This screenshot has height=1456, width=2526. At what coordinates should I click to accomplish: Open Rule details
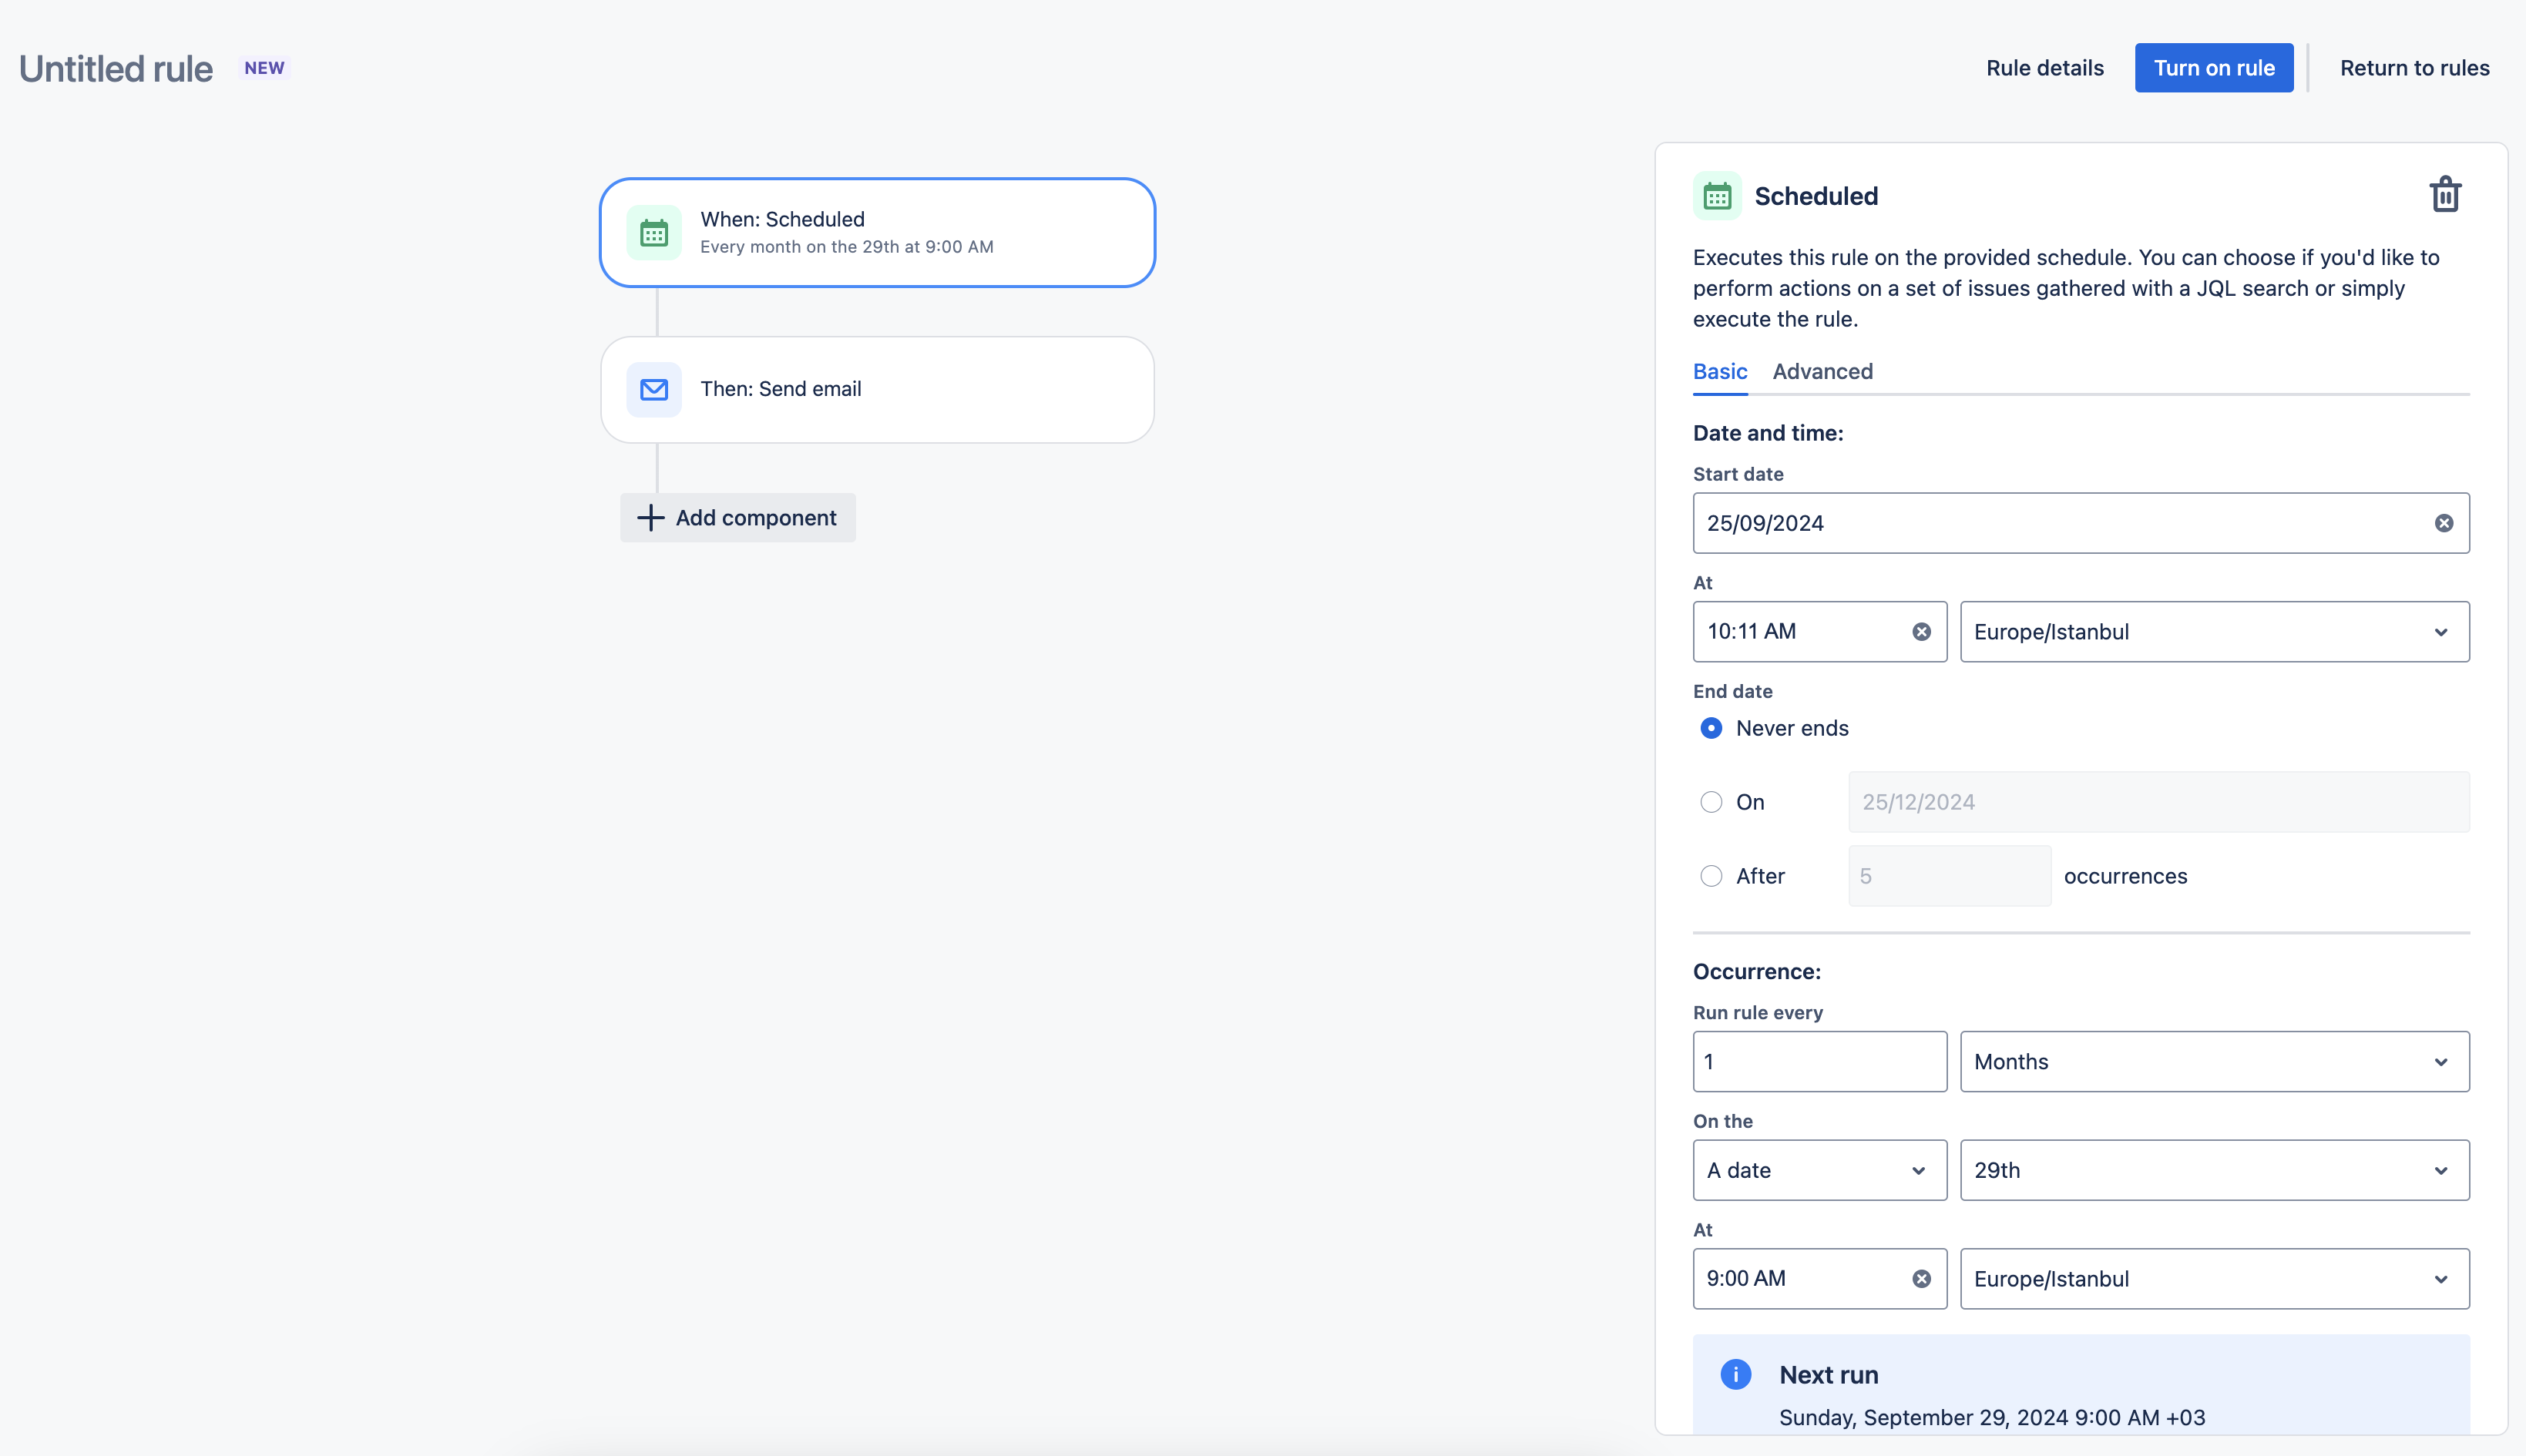point(2044,68)
